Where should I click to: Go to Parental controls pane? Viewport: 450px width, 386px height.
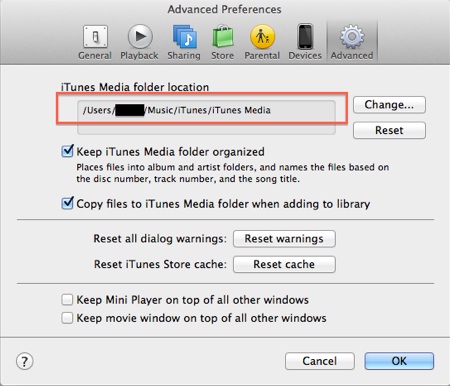pyautogui.click(x=262, y=42)
